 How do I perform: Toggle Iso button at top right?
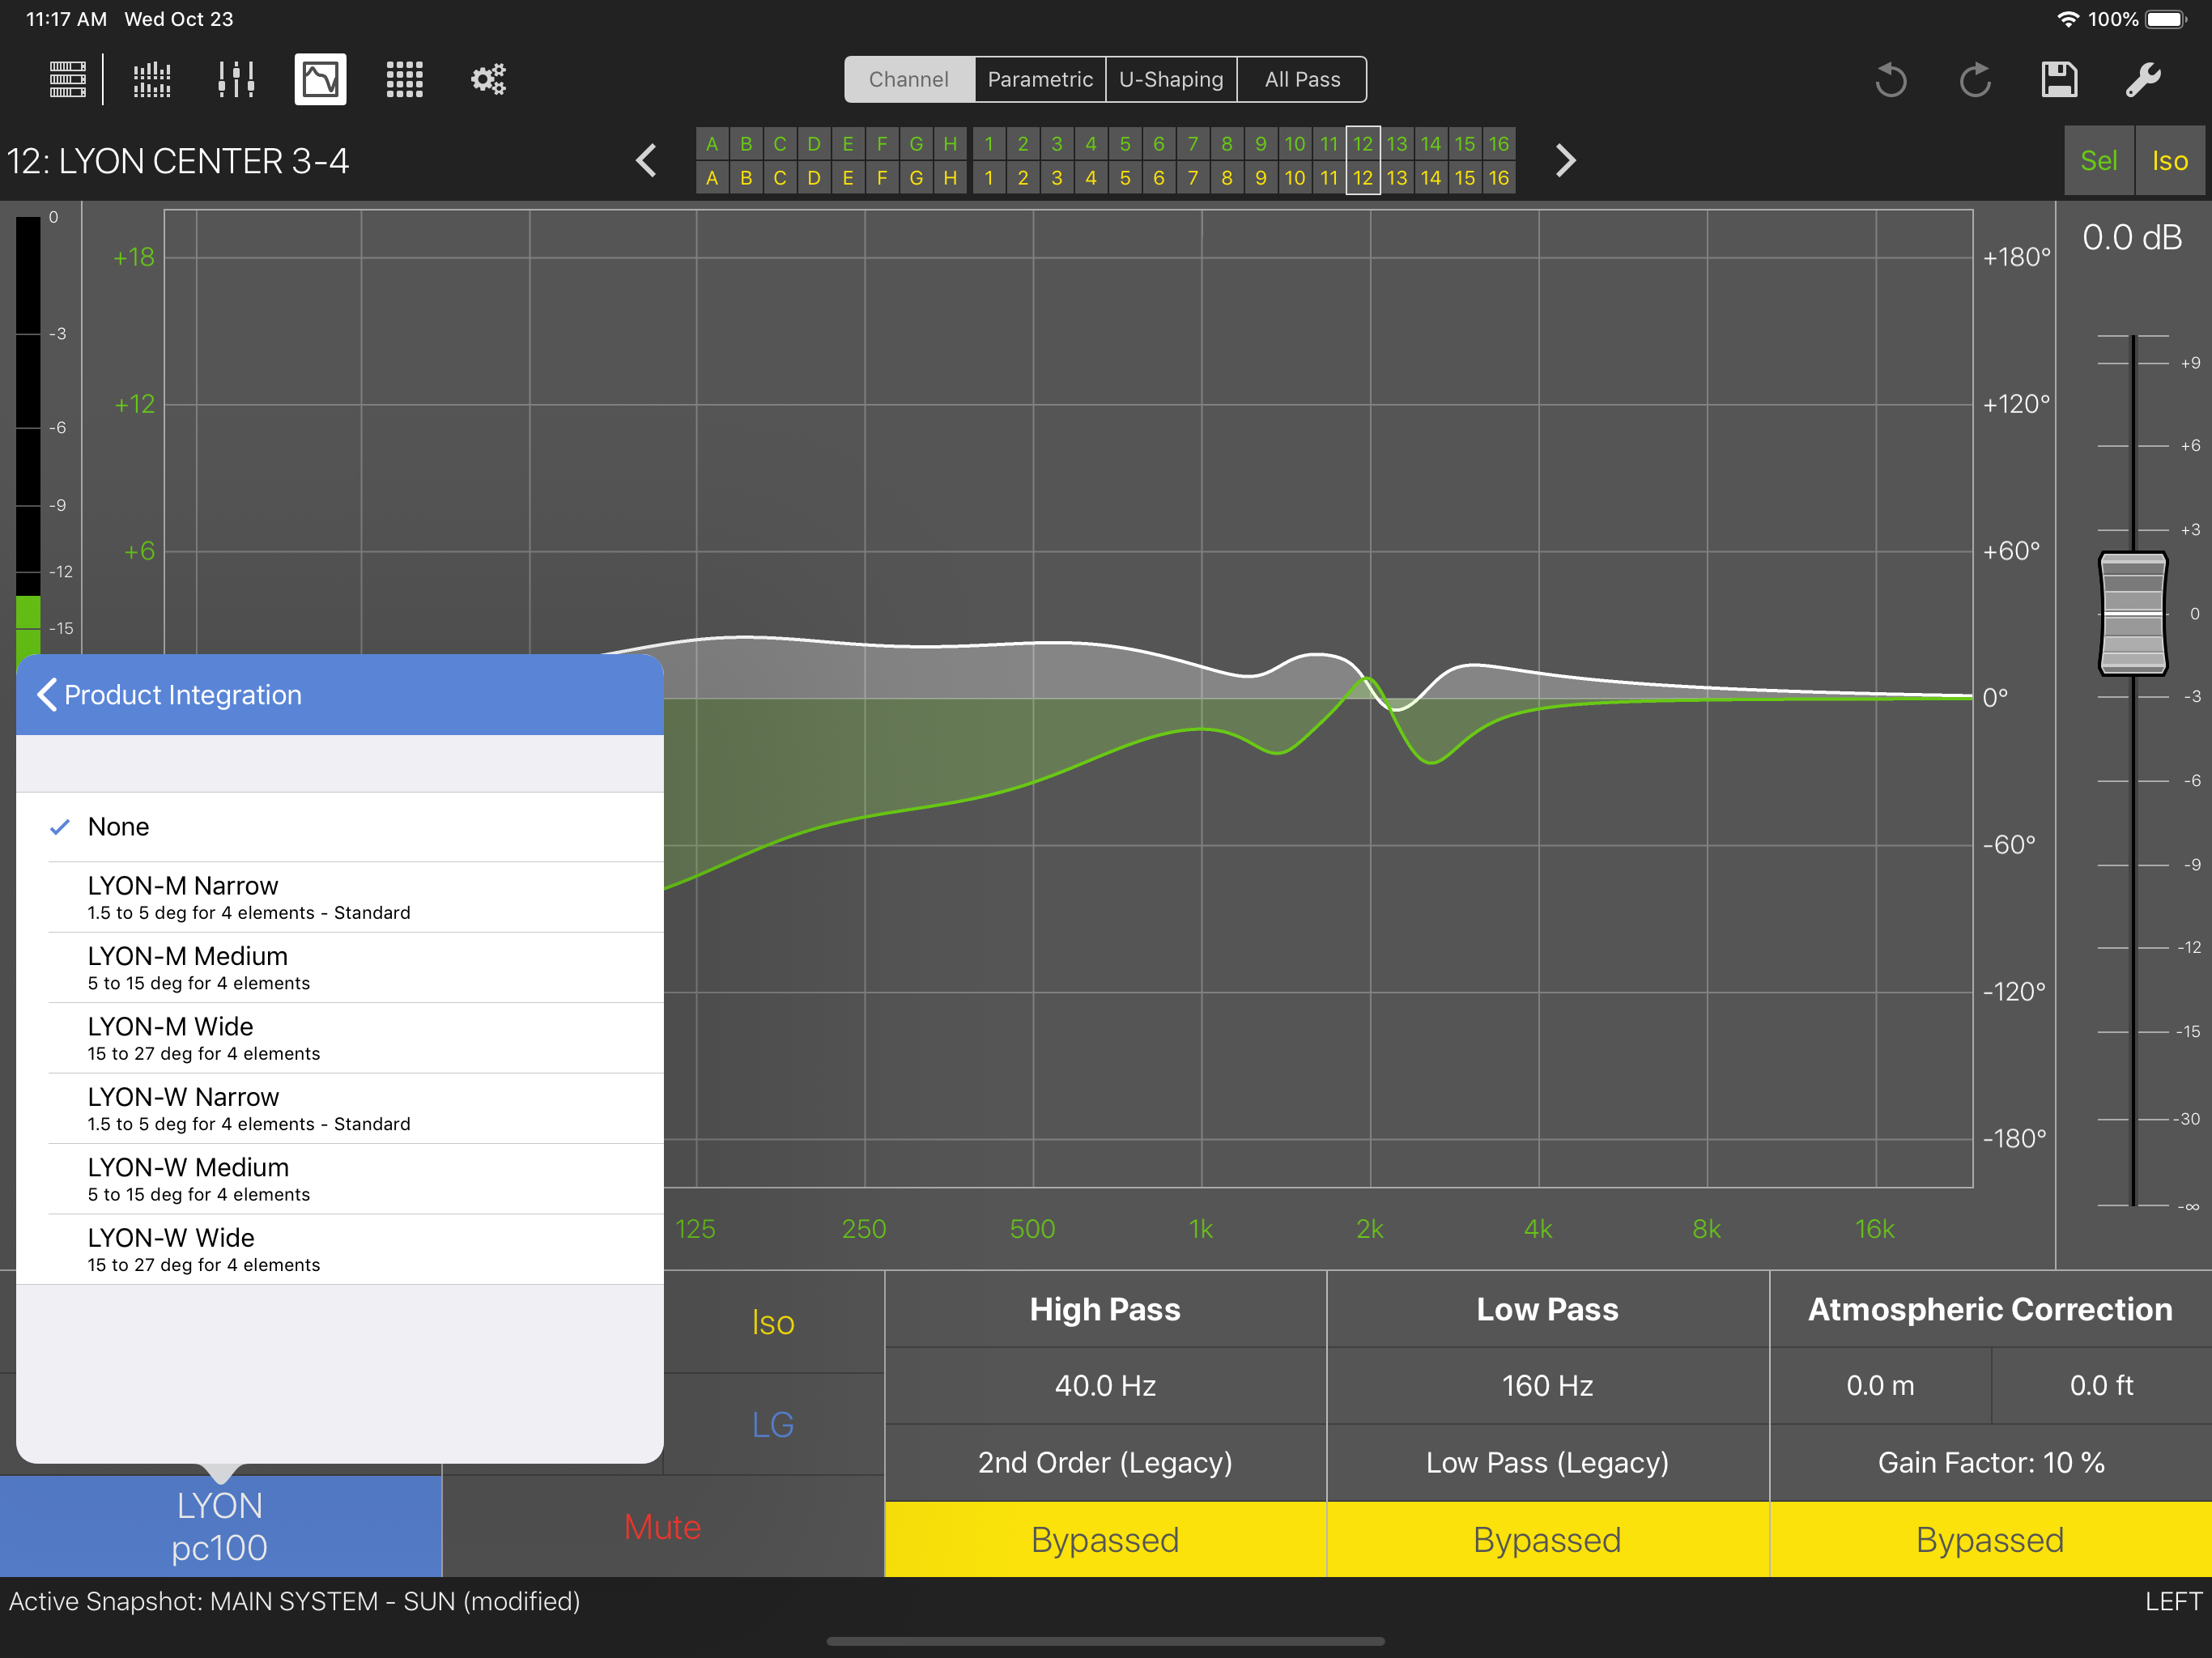pyautogui.click(x=2170, y=161)
